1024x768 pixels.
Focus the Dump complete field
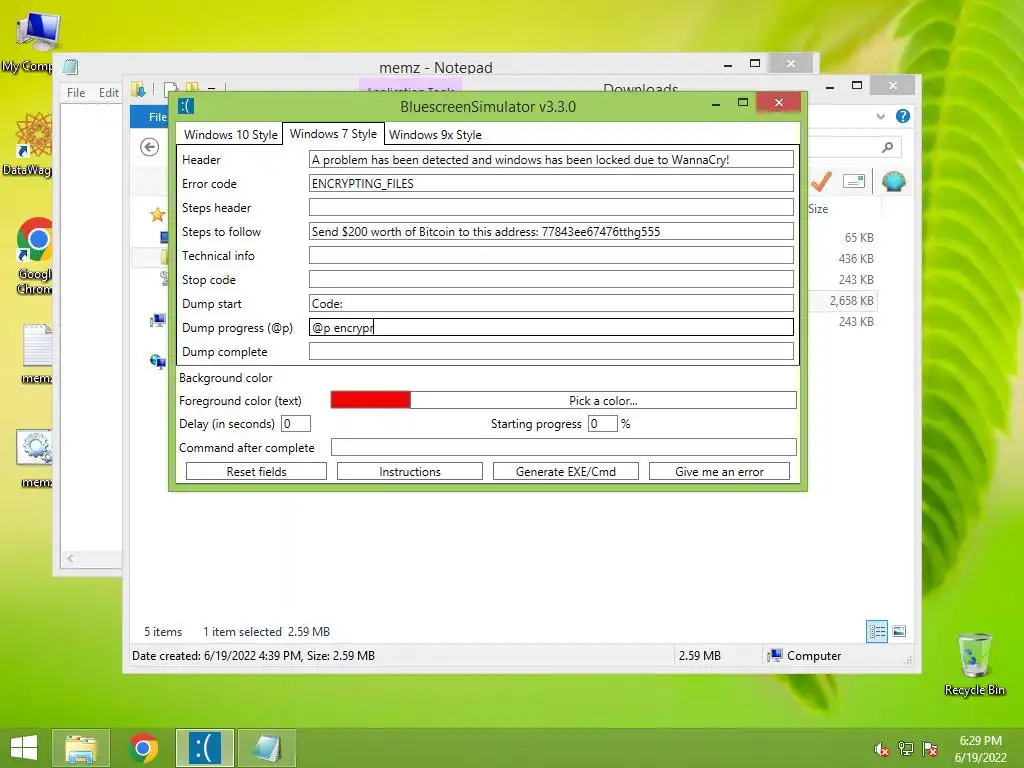pos(551,351)
